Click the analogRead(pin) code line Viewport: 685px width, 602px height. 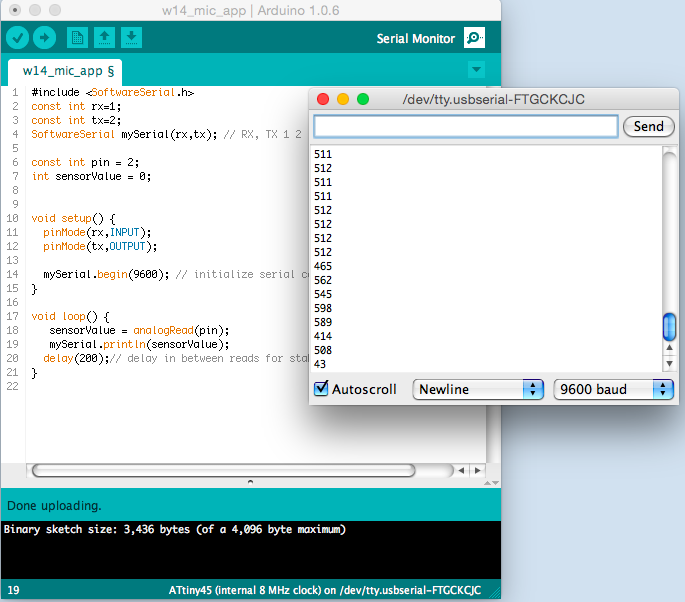[139, 330]
